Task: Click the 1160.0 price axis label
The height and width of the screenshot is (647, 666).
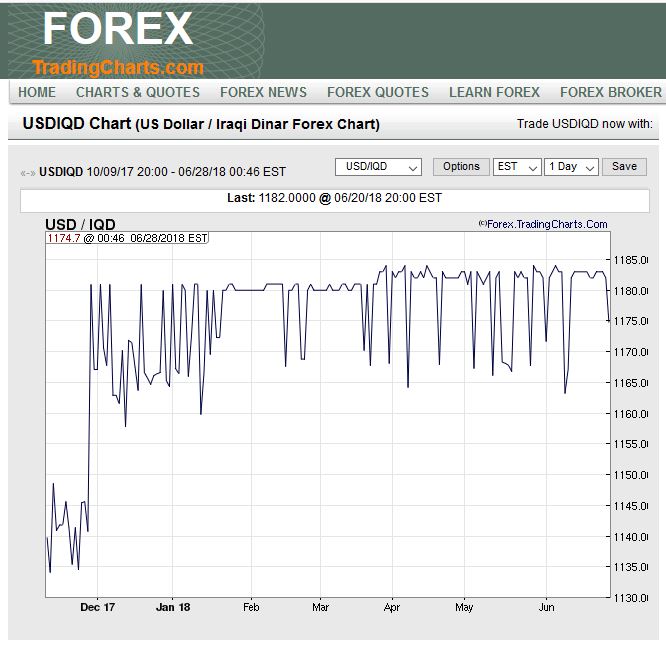Action: 631,414
